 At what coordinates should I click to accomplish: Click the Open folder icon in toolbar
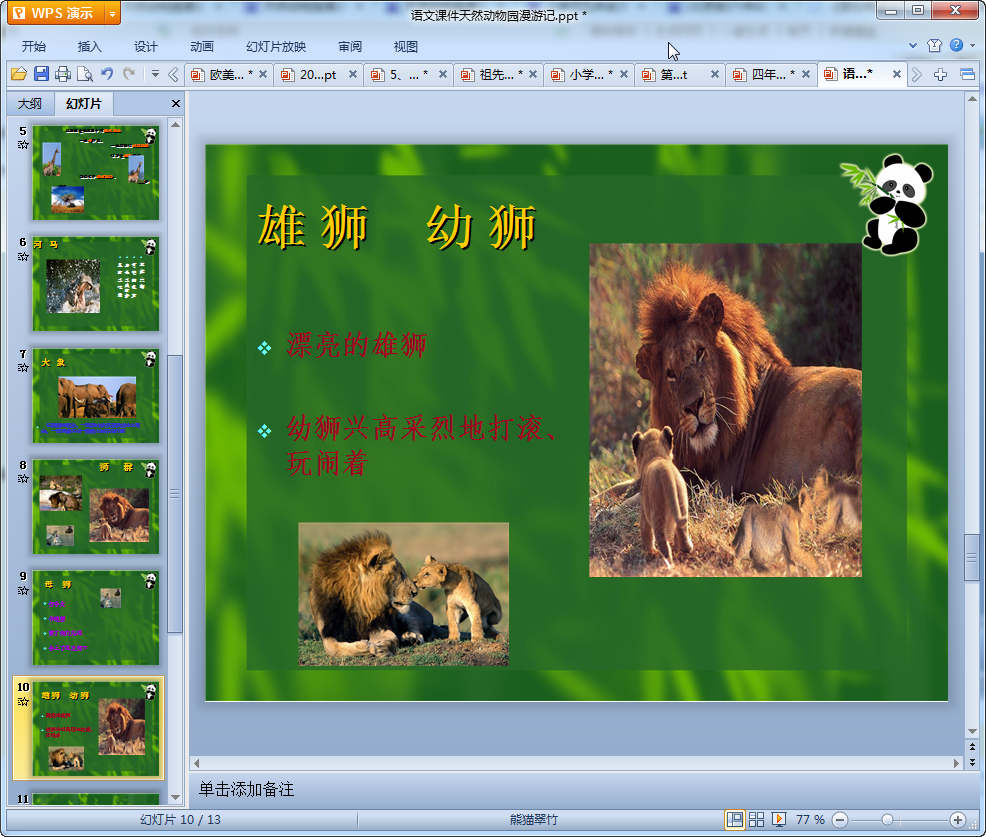[19, 74]
